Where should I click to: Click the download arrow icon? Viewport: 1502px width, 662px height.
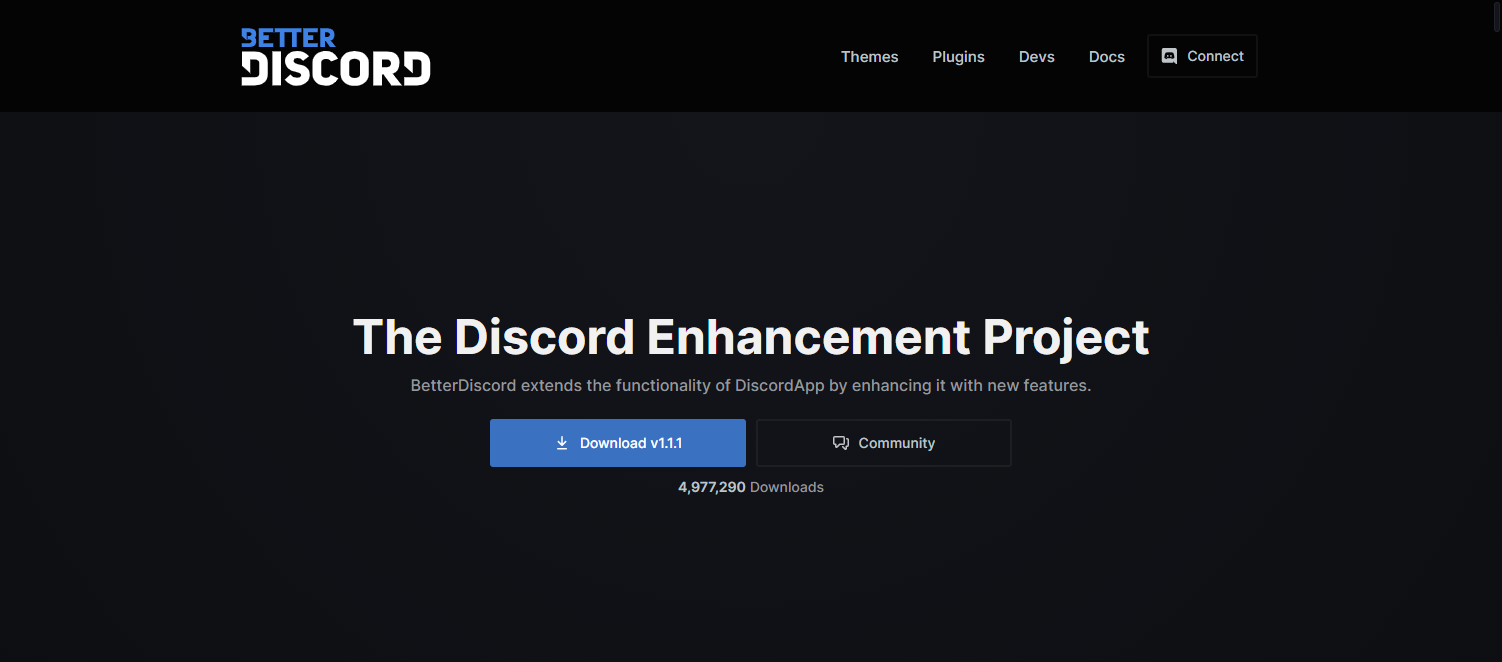pyautogui.click(x=562, y=443)
